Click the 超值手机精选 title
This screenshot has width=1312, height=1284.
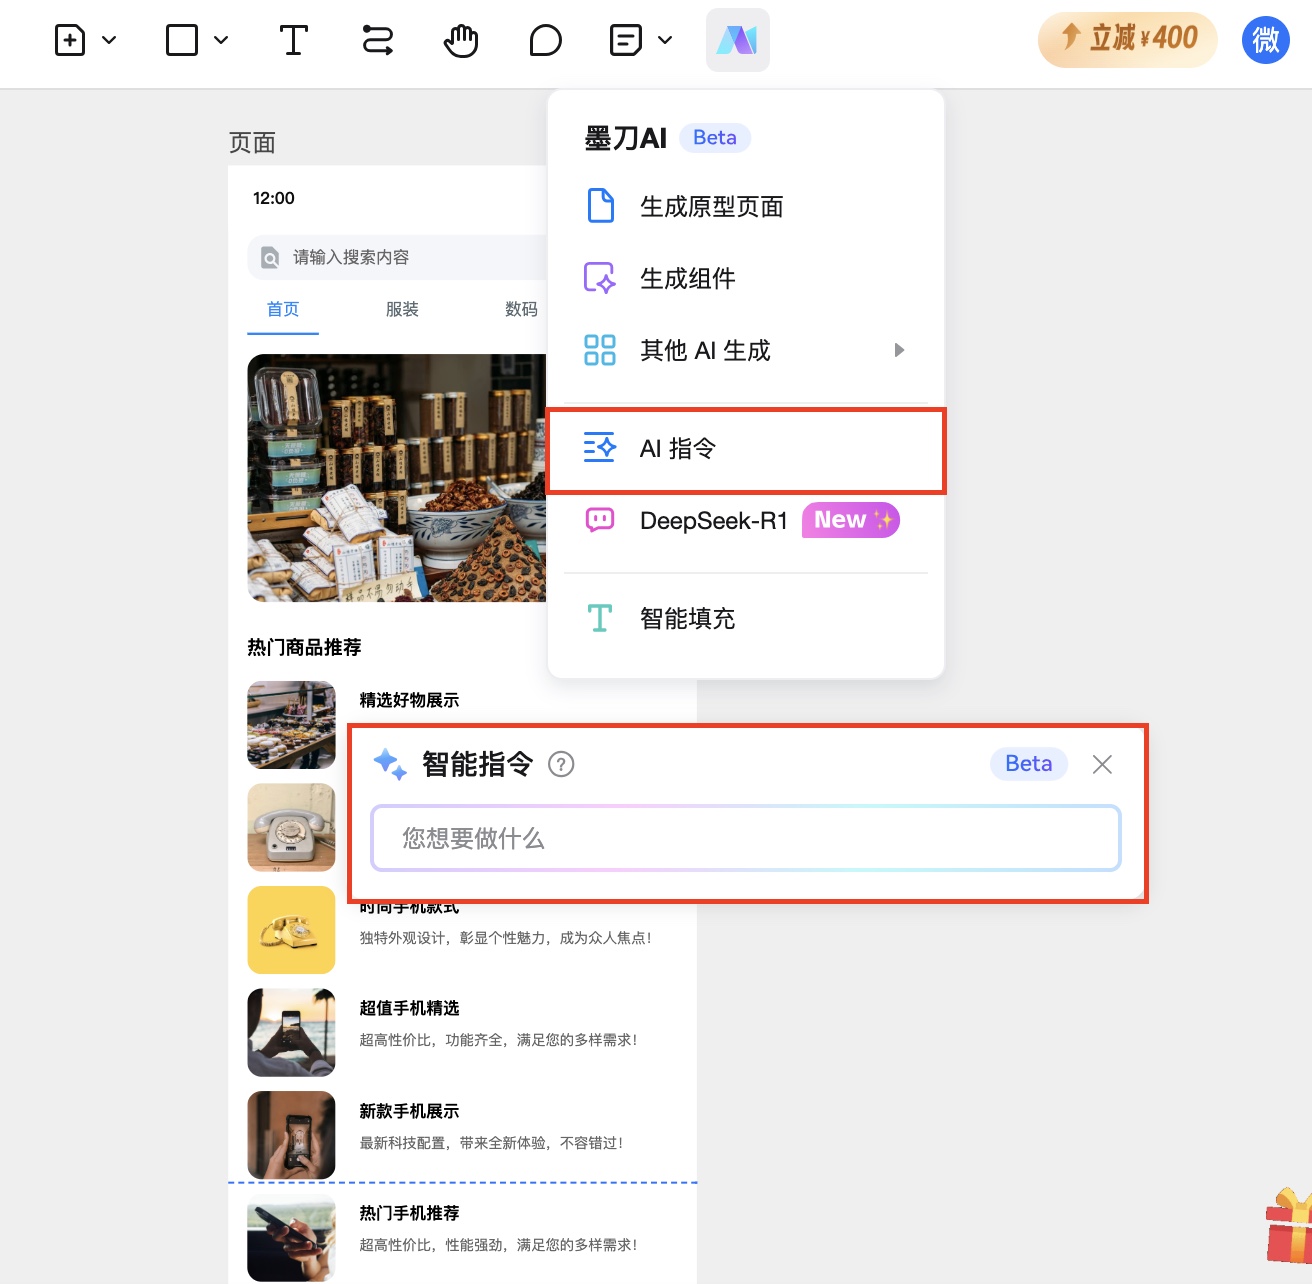(x=410, y=1008)
